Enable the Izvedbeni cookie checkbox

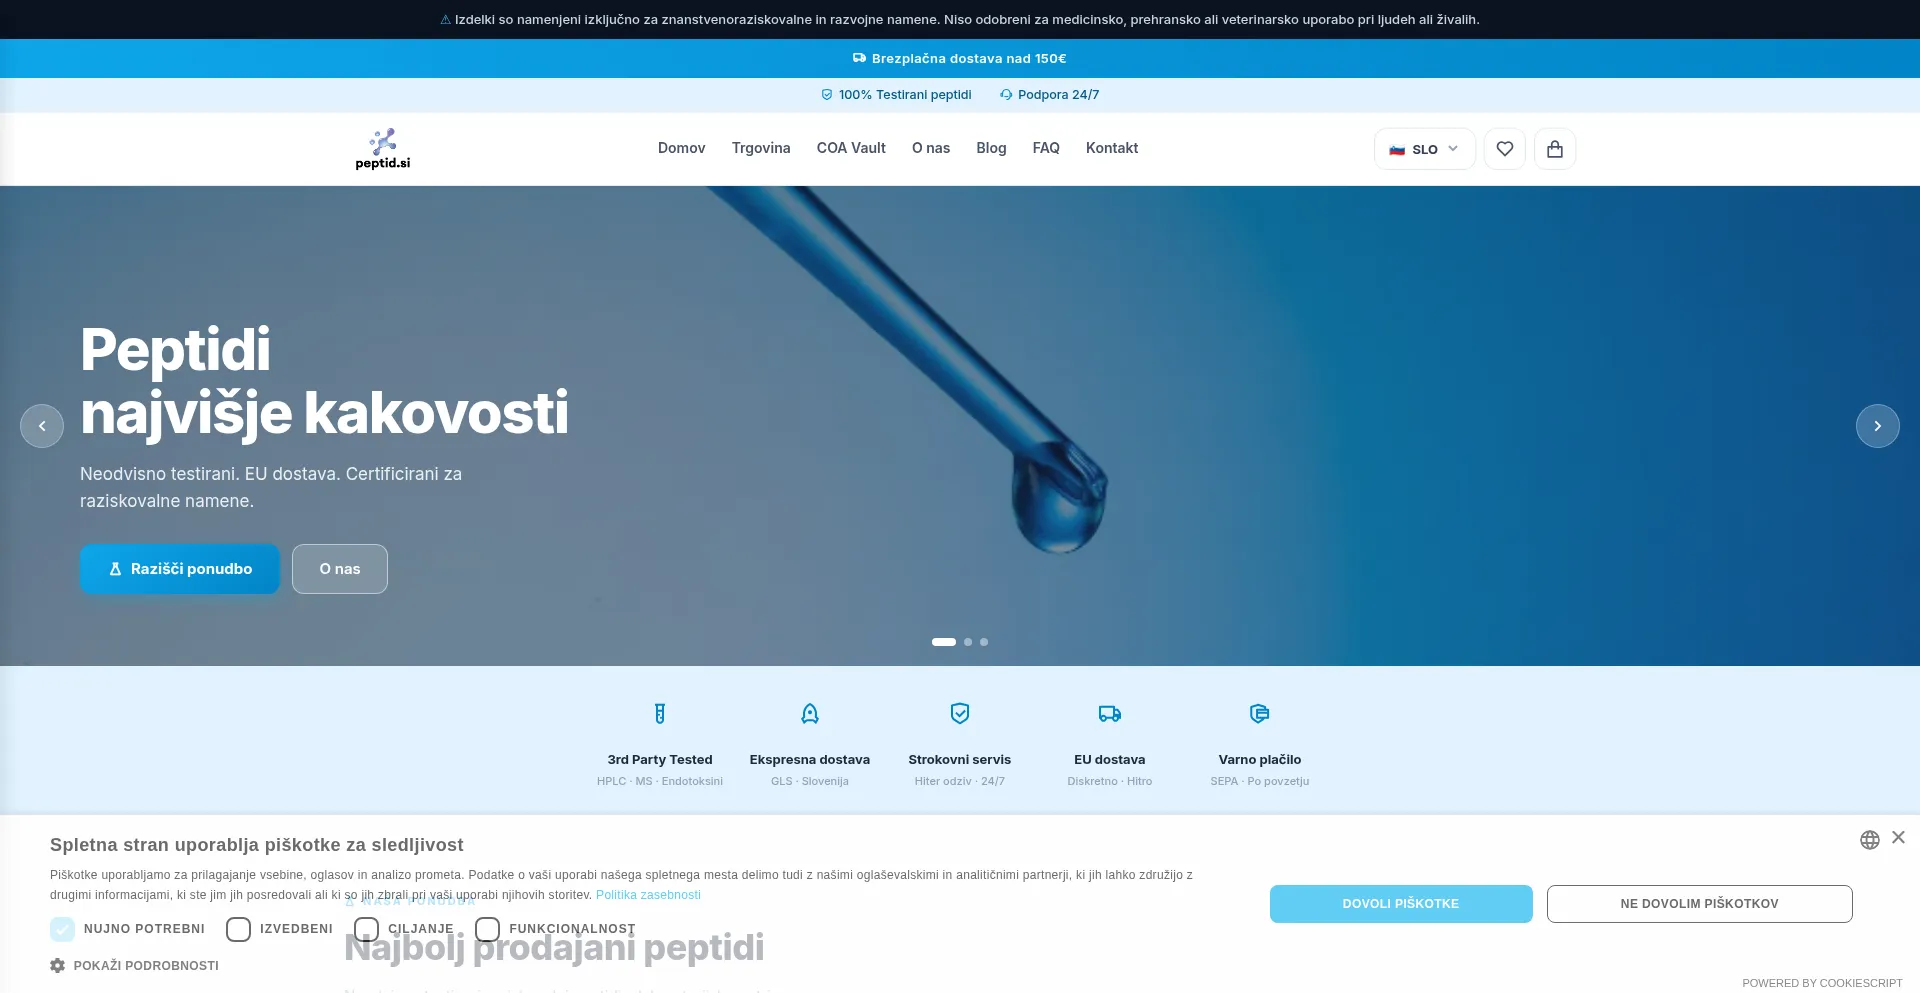click(238, 929)
